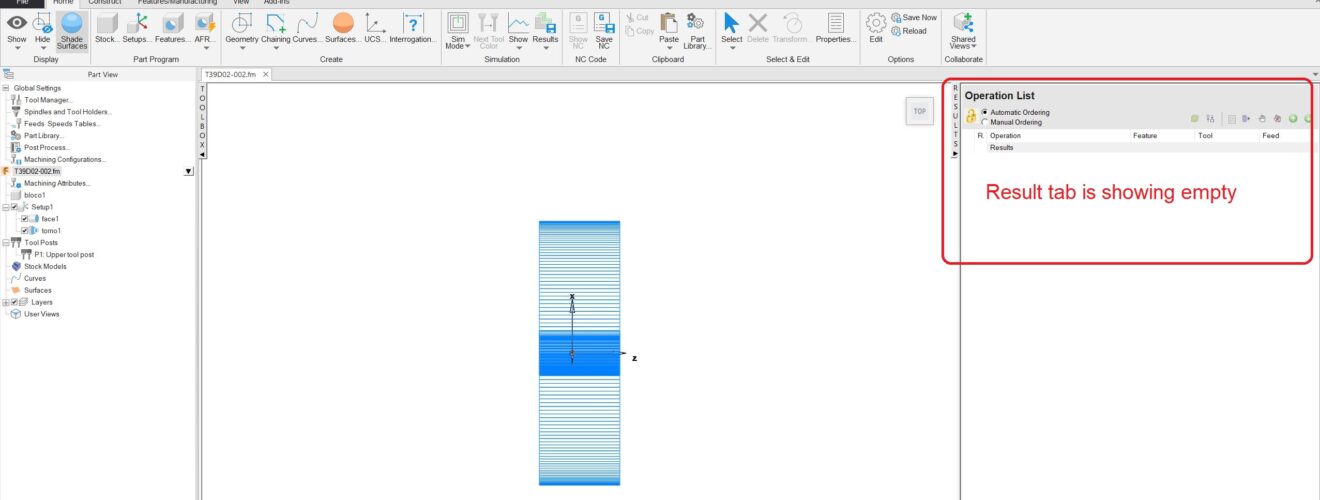Open the Properties dialog icon
1320x500 pixels.
(x=836, y=29)
